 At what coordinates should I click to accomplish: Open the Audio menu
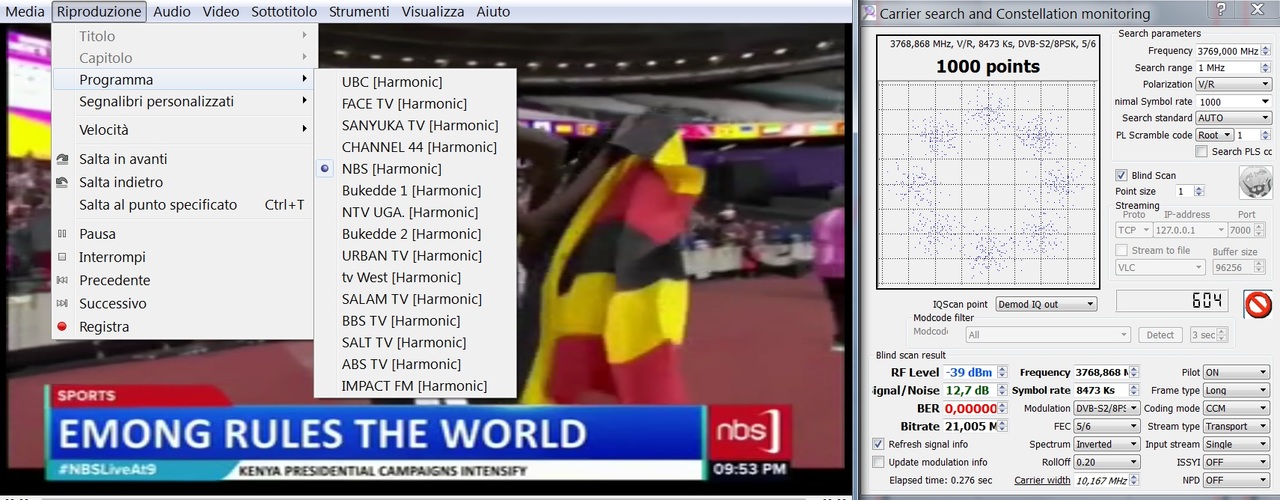coord(172,12)
